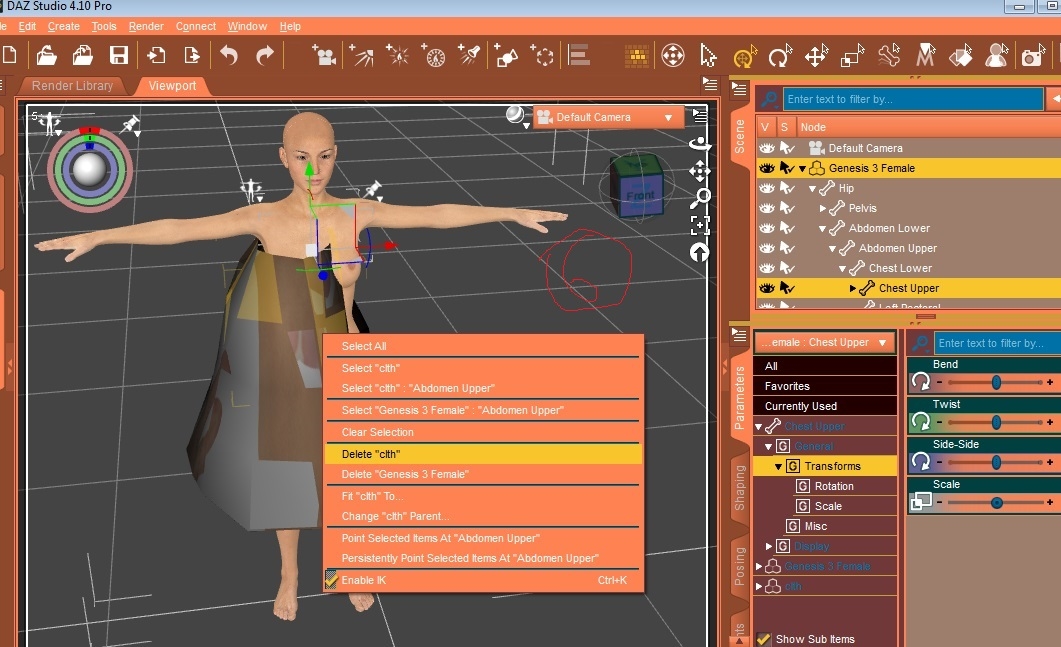The height and width of the screenshot is (647, 1061).
Task: Click the Save file icon in toolbar
Action: 118,56
